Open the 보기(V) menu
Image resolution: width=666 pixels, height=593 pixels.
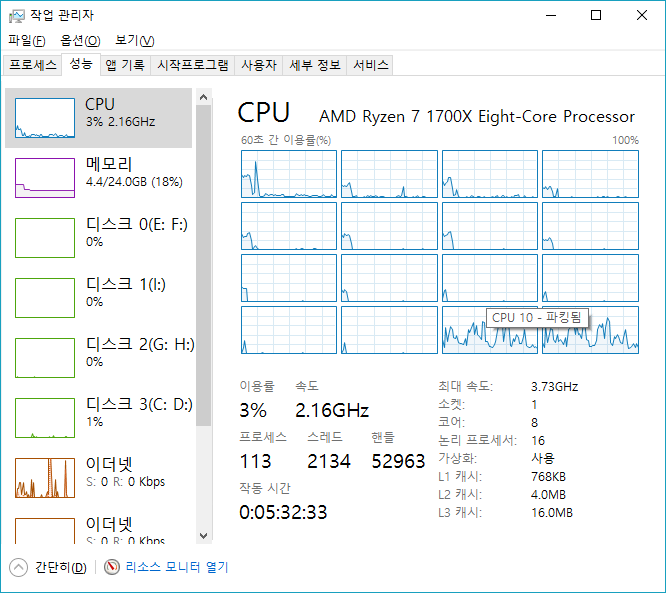pos(134,41)
